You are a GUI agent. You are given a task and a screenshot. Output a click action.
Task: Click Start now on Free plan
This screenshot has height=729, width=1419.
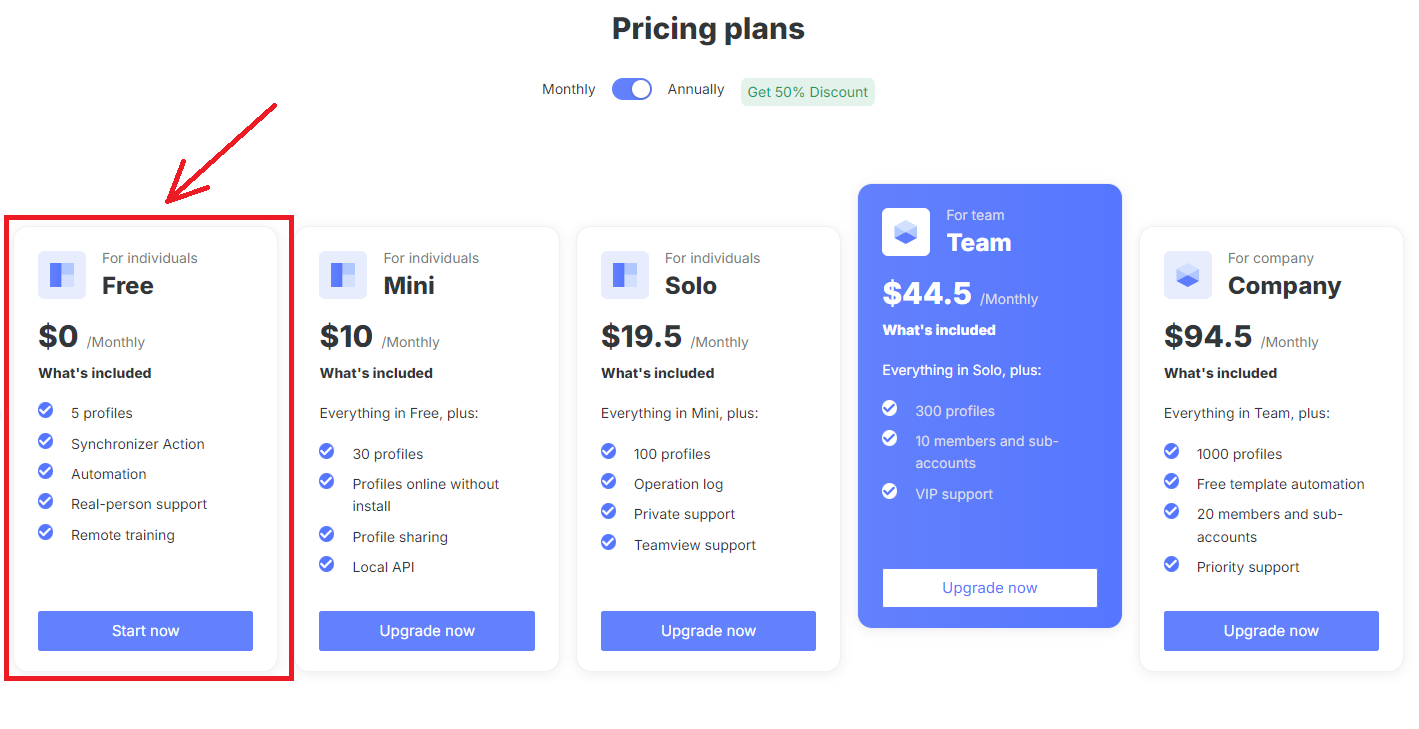[x=146, y=631]
